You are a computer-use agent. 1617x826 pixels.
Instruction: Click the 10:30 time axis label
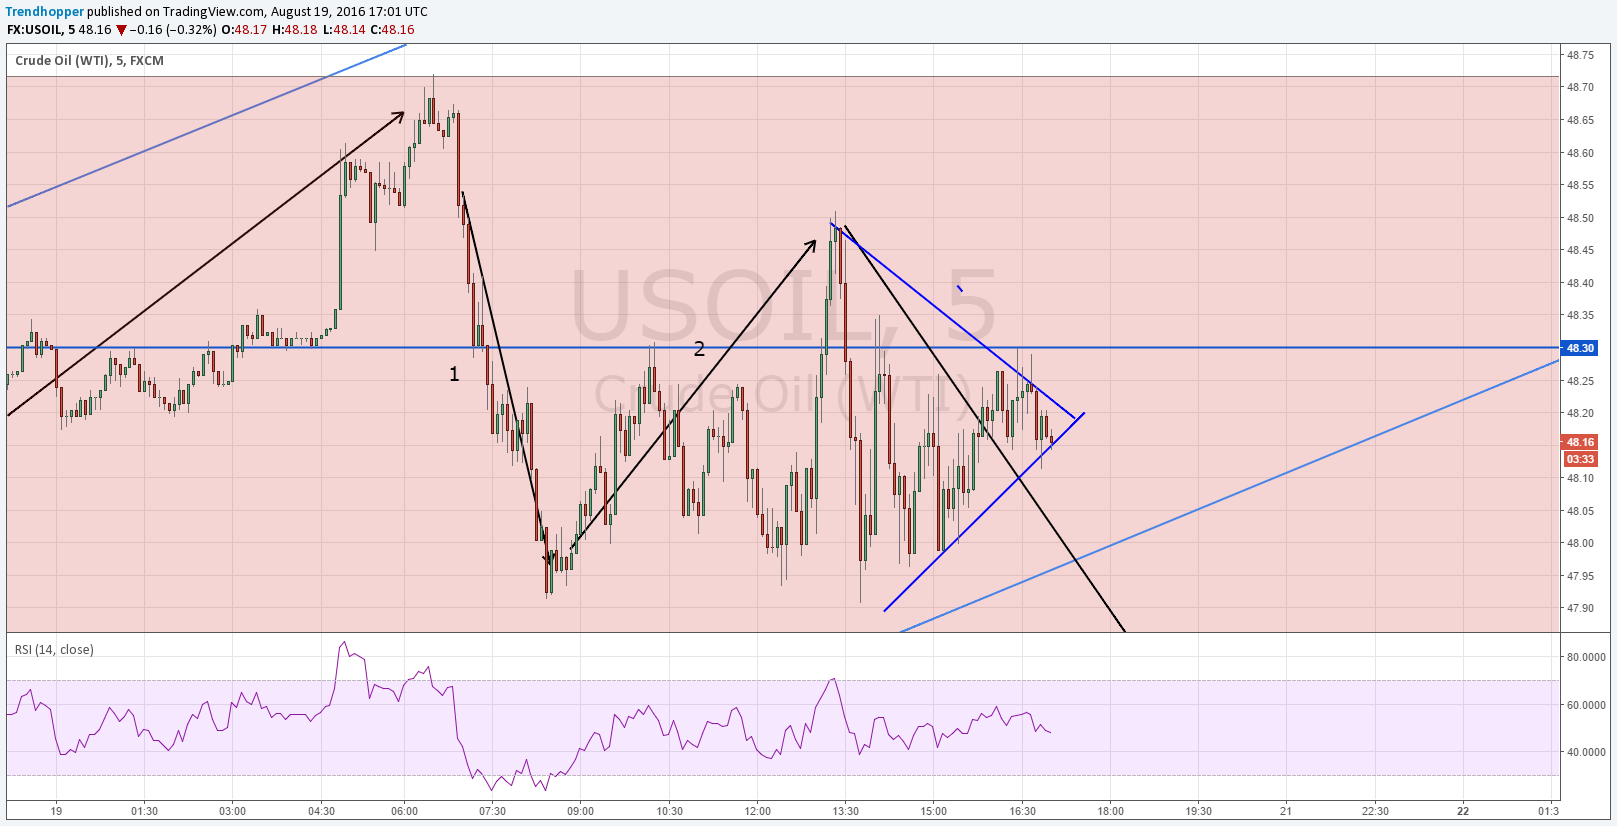point(669,811)
